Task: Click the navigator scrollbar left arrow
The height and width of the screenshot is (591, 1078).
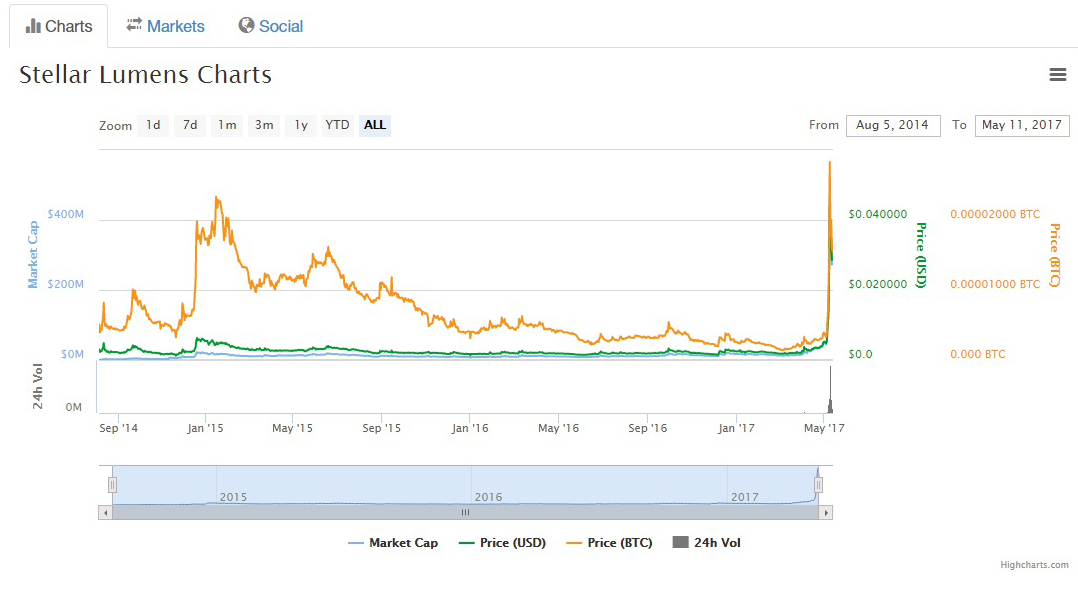Action: [105, 513]
